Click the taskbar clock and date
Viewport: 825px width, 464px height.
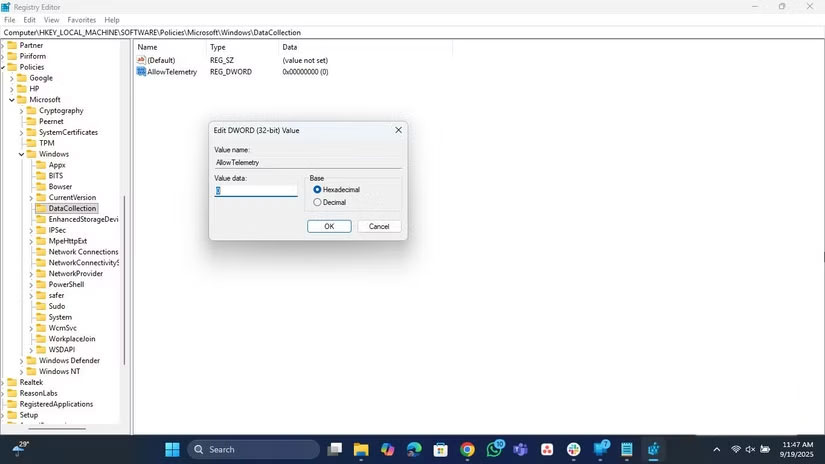point(797,449)
